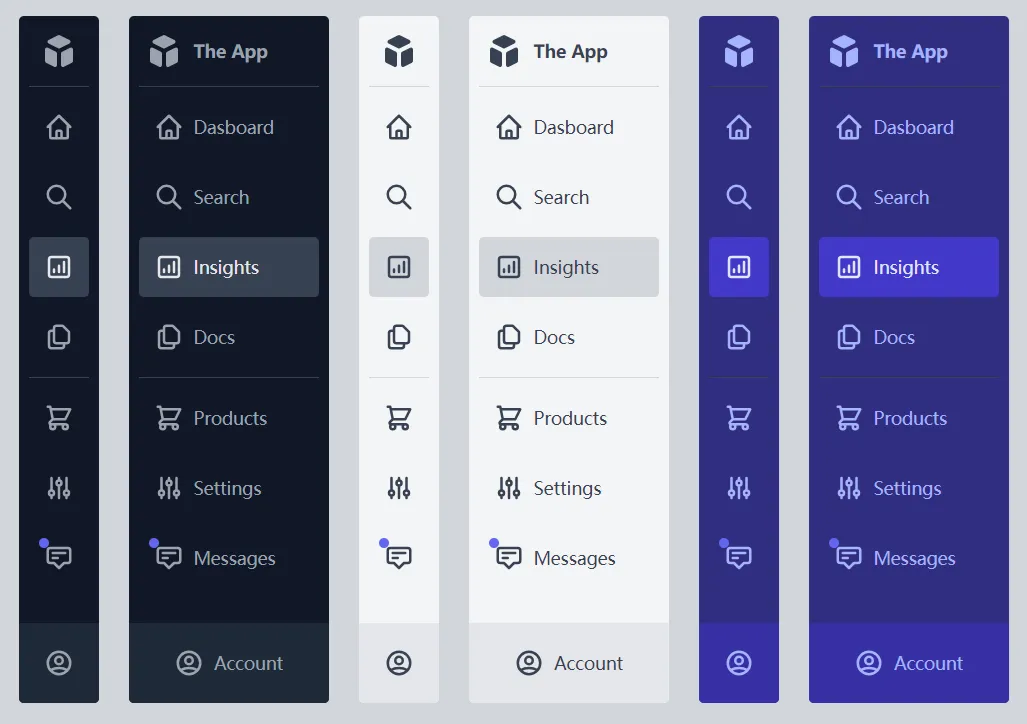Open Products in purple expanded sidebar

pyautogui.click(x=908, y=418)
